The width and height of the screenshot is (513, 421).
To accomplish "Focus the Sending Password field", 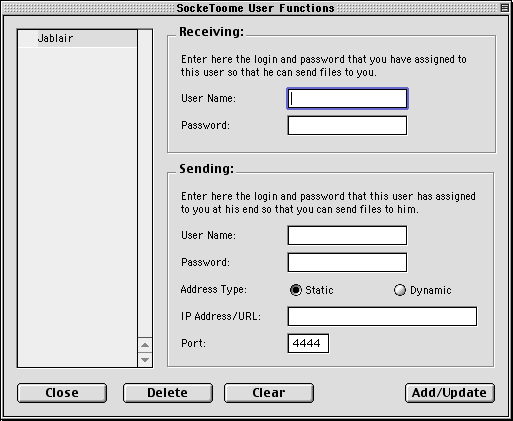I will 347,262.
